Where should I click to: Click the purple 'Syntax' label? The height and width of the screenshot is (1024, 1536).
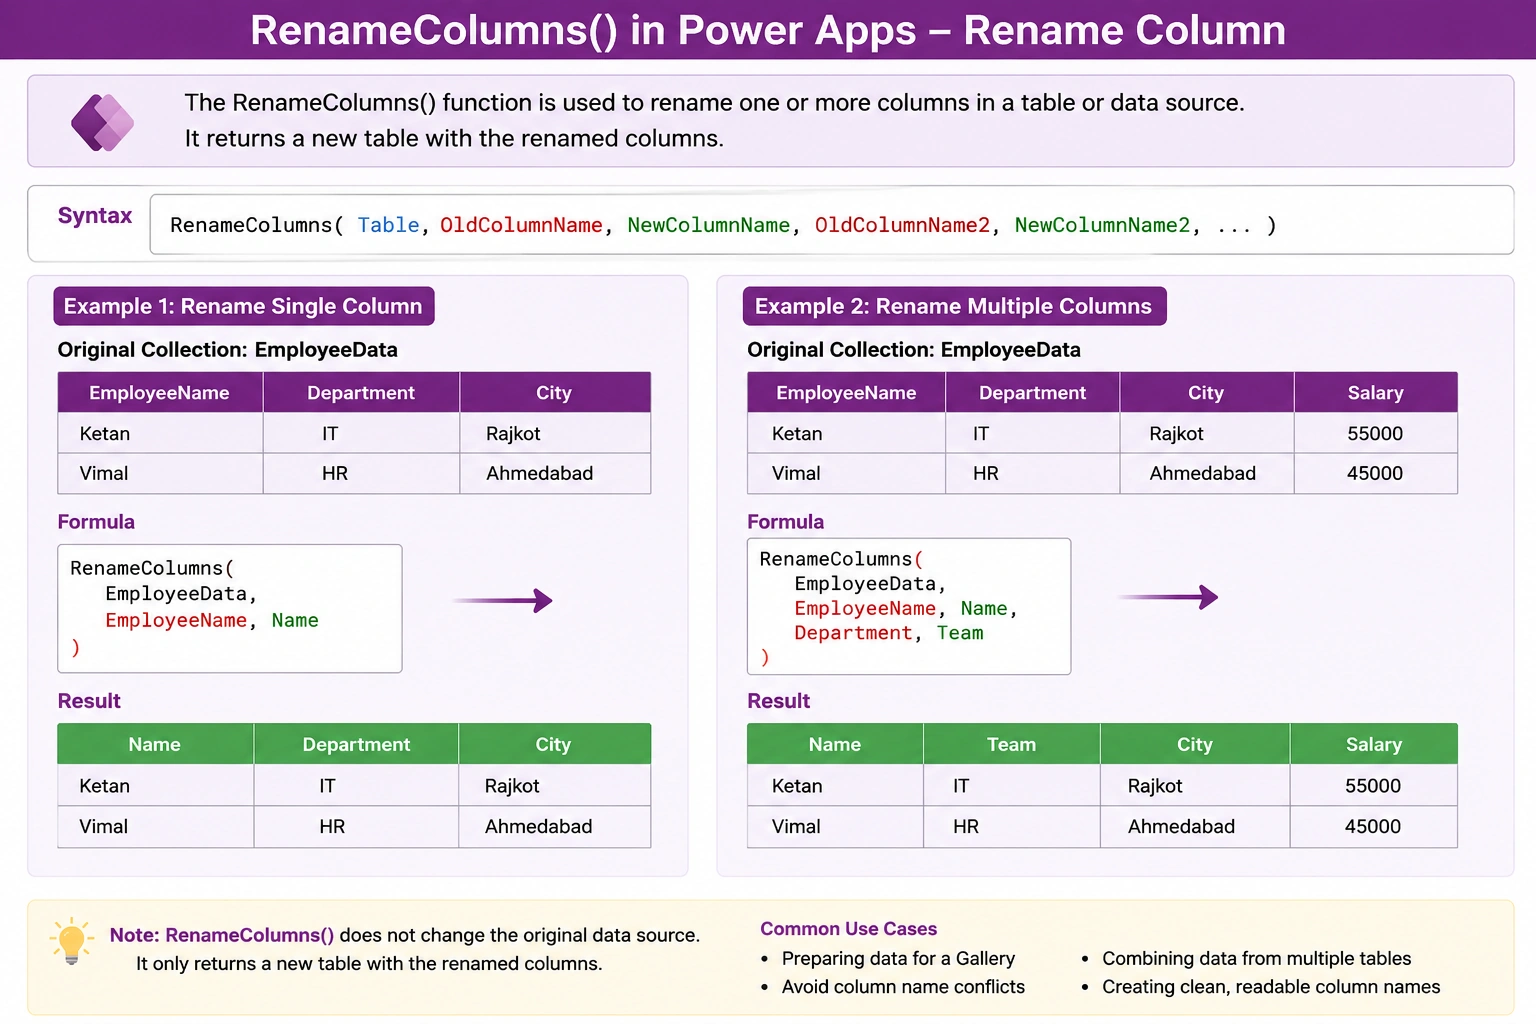click(95, 216)
